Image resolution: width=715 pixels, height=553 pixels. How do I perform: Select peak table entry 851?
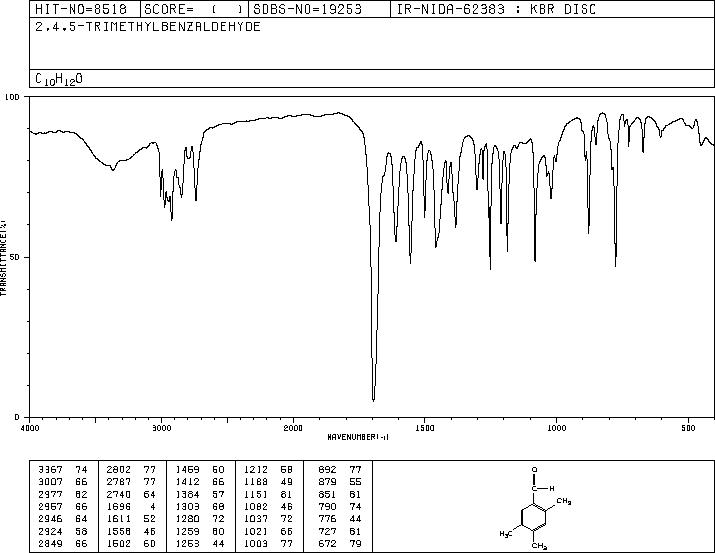pos(327,494)
